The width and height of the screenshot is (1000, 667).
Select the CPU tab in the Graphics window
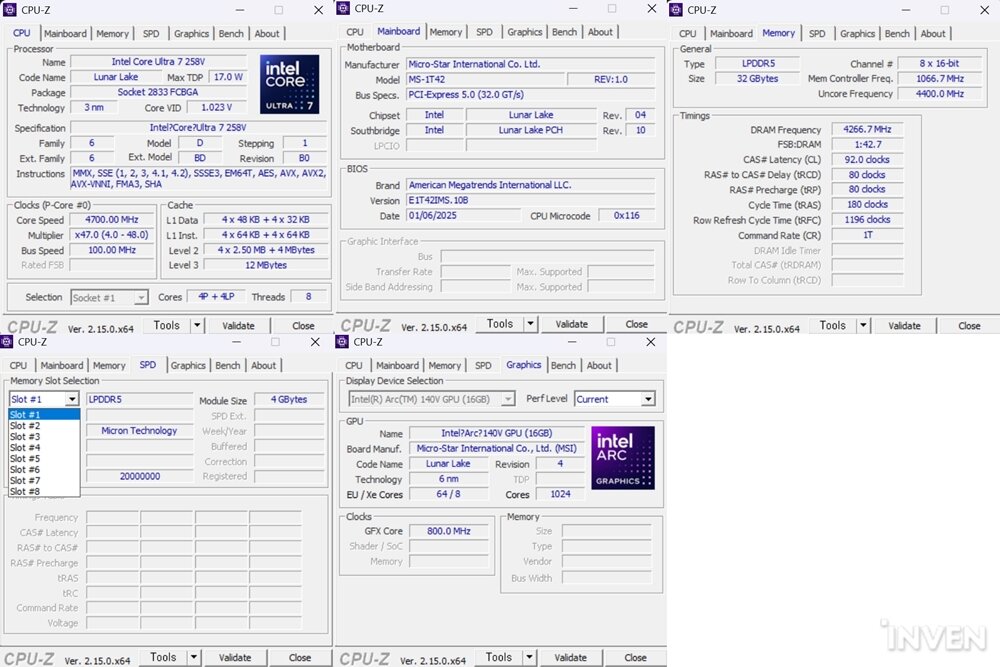[354, 365]
